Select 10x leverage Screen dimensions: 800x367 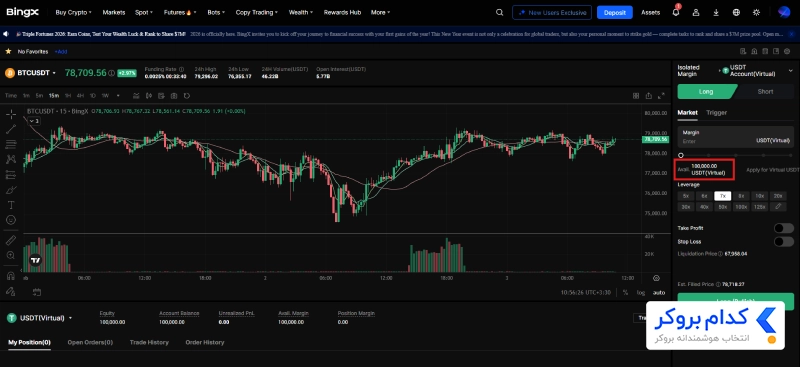coord(759,196)
